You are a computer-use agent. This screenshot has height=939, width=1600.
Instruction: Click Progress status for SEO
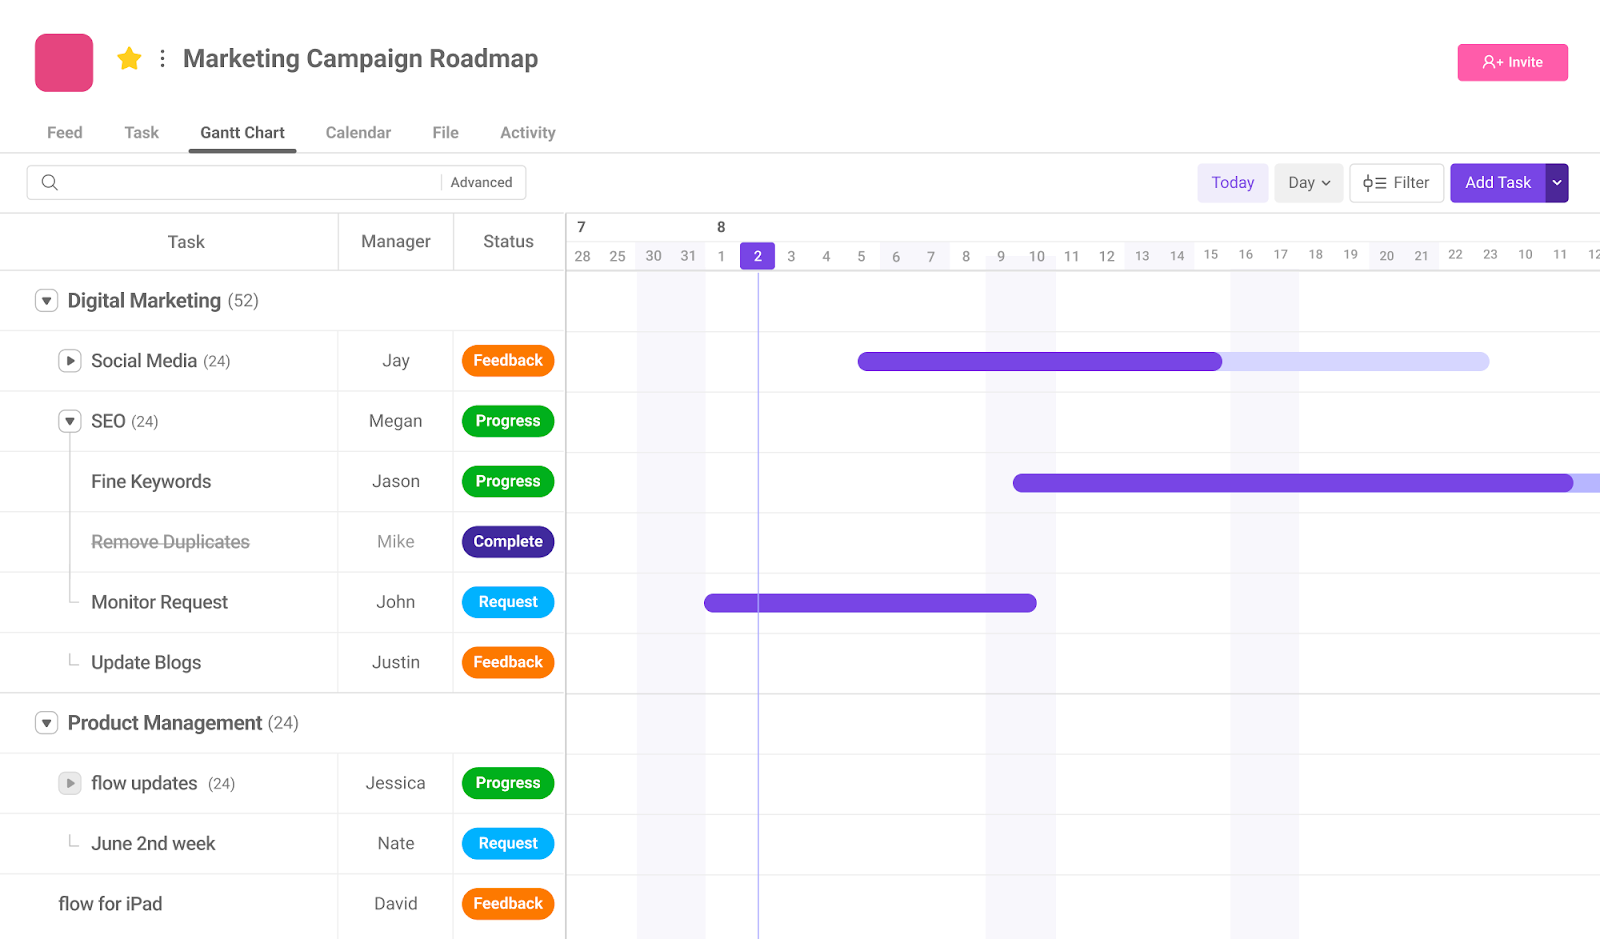tap(508, 421)
